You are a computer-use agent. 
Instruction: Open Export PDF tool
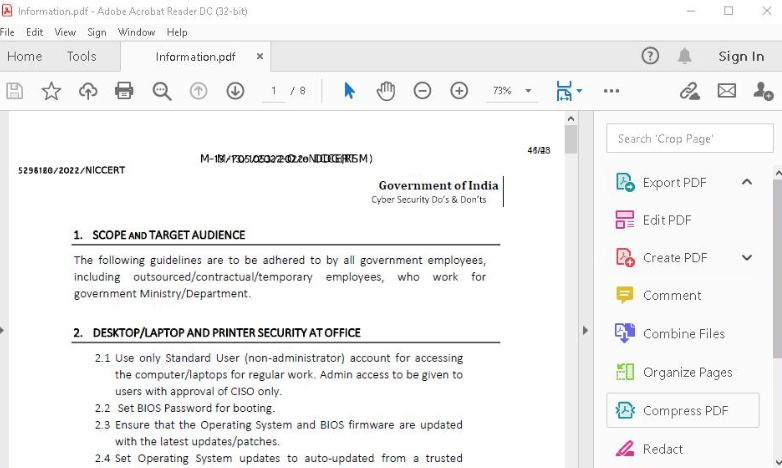[674, 183]
